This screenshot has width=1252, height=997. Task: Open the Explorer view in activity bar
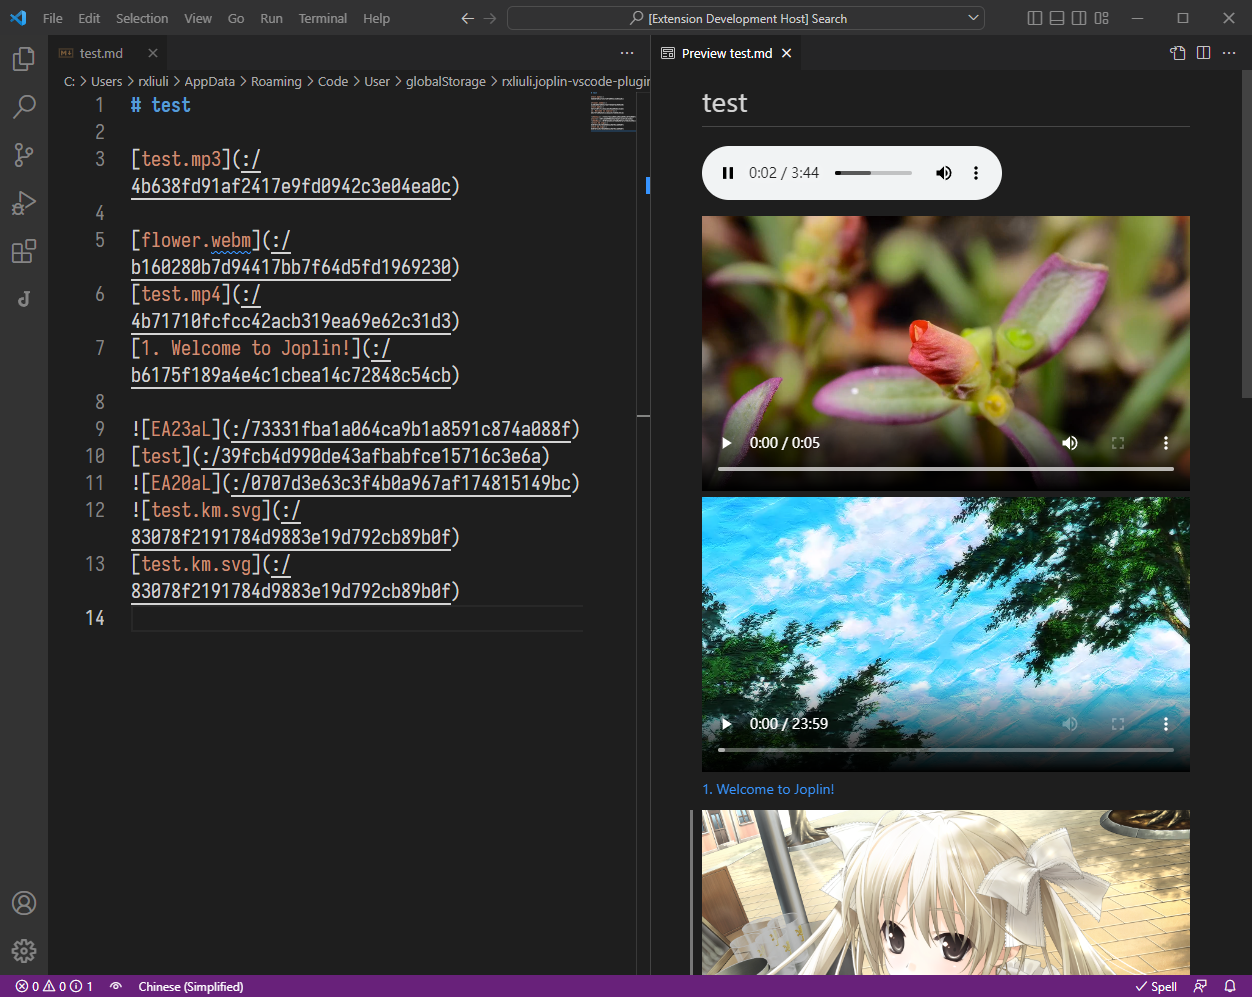pyautogui.click(x=24, y=59)
